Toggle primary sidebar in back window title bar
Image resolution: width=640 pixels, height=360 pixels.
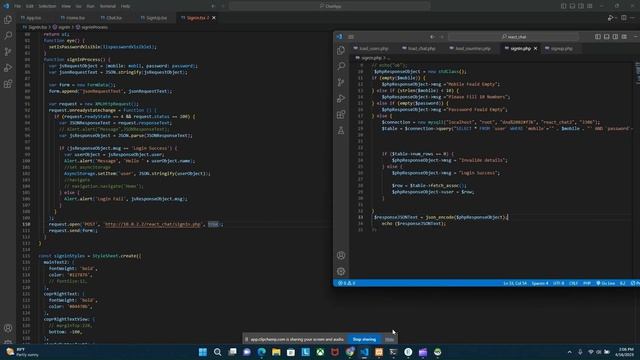click(563, 6)
